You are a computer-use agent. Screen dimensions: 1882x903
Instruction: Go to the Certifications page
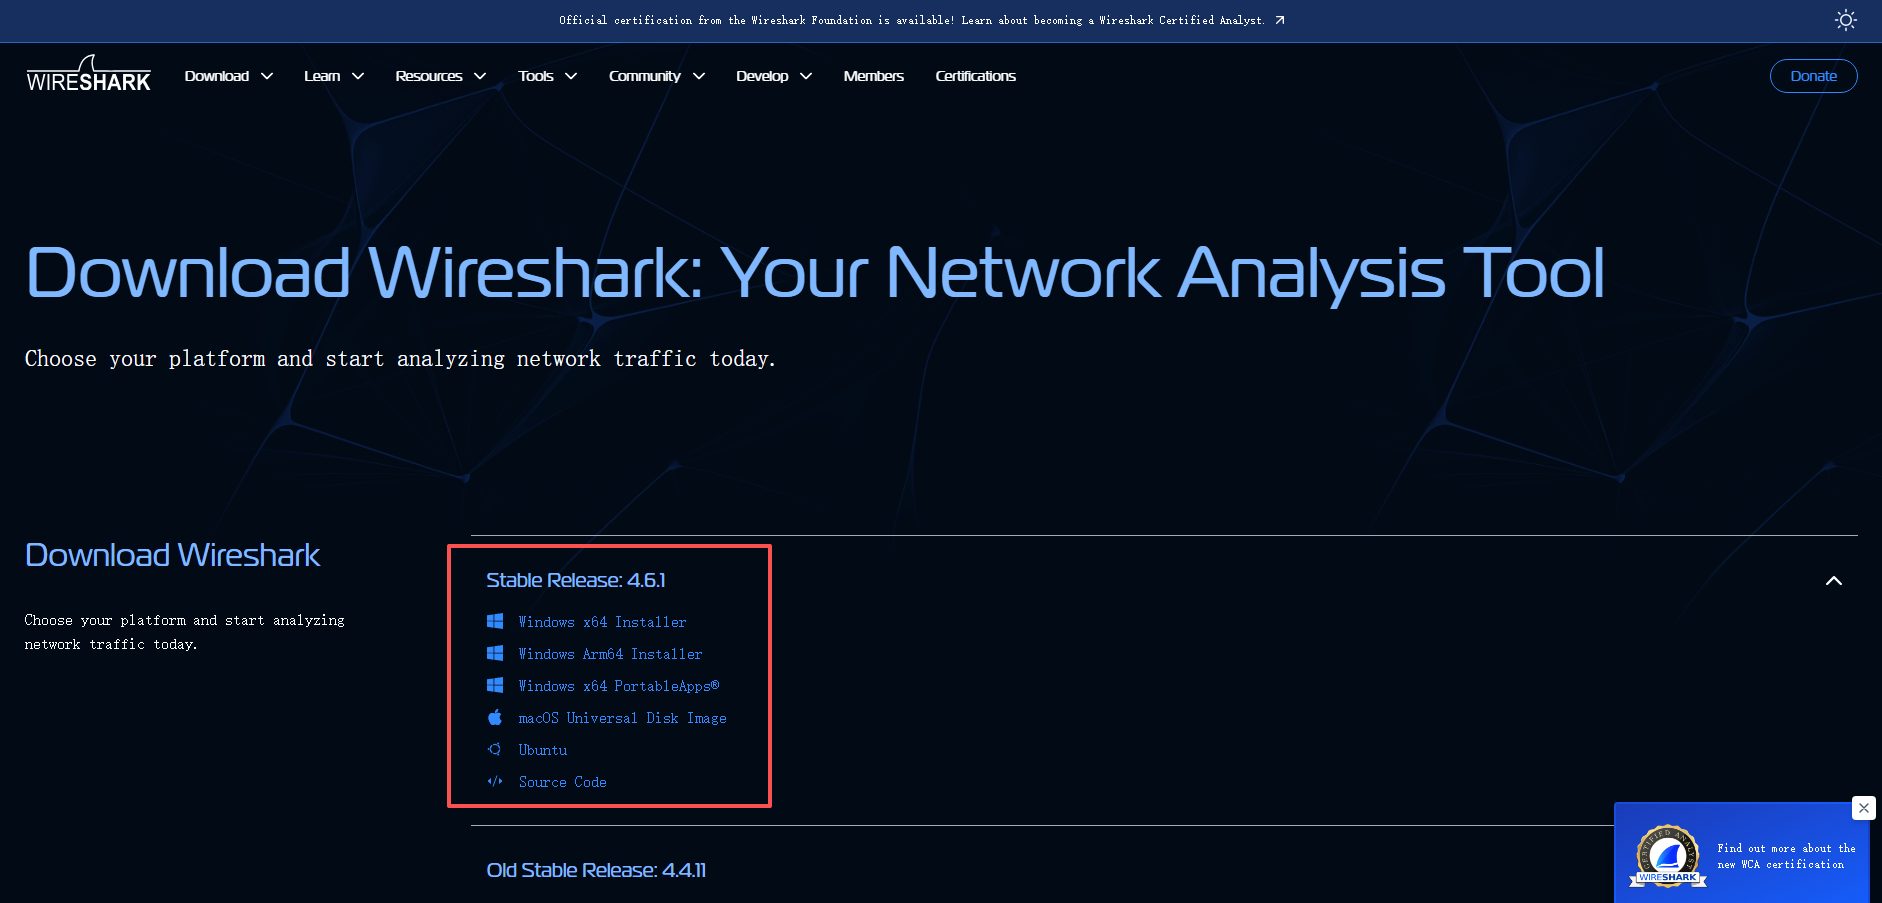pyautogui.click(x=975, y=76)
